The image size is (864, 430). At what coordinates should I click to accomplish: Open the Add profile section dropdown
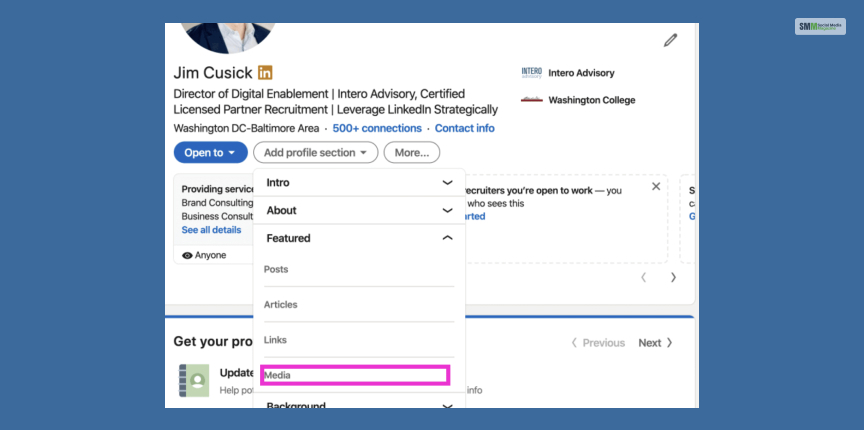pos(316,153)
